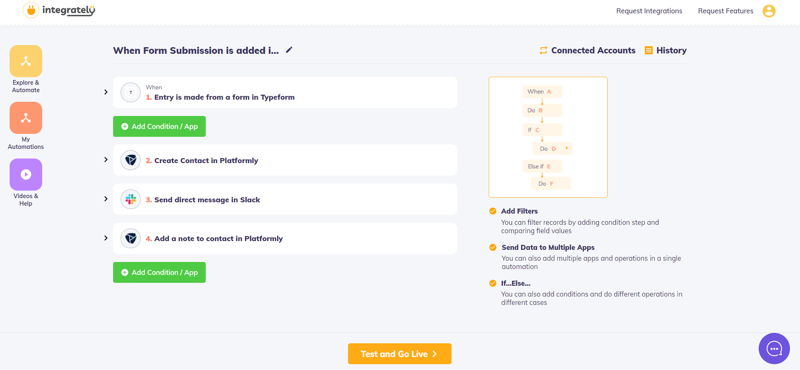800x370 pixels.
Task: Click the upper Add Condition / App button
Action: click(x=159, y=127)
